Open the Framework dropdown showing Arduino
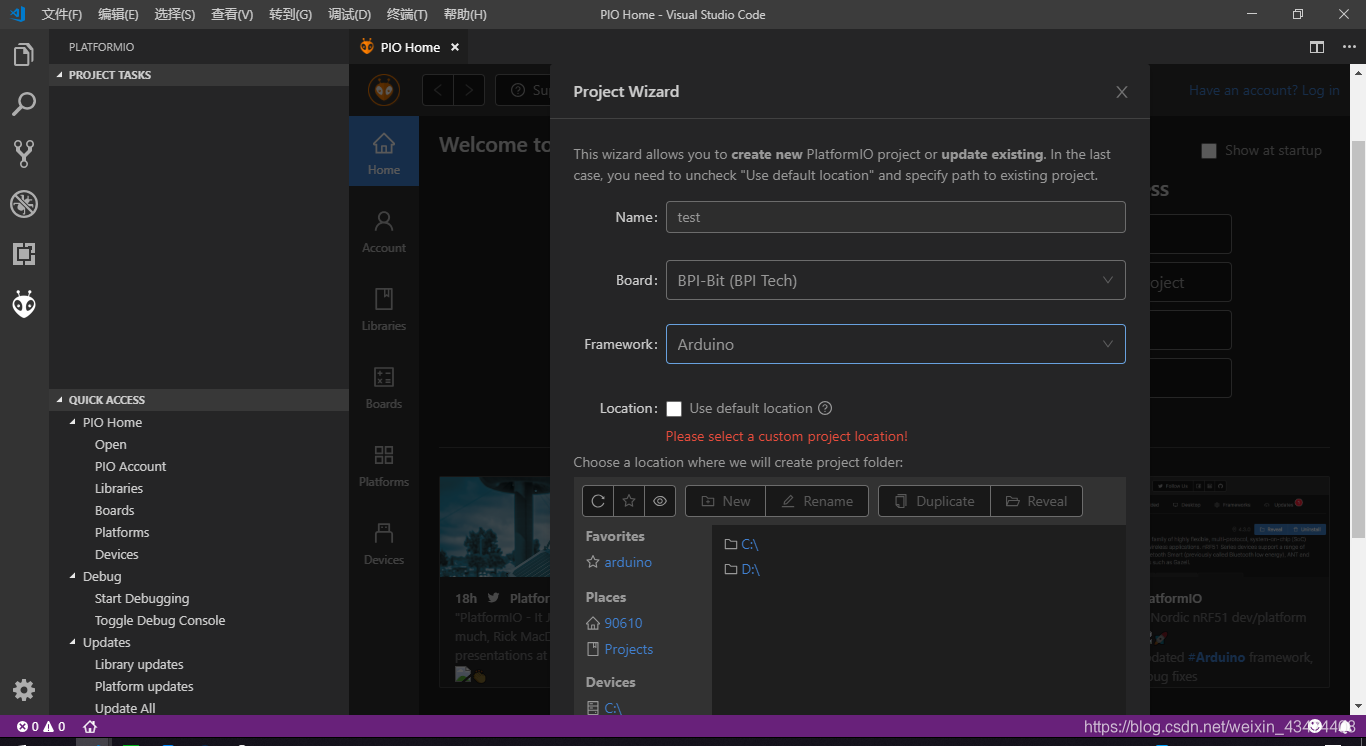The height and width of the screenshot is (746, 1366). (895, 344)
